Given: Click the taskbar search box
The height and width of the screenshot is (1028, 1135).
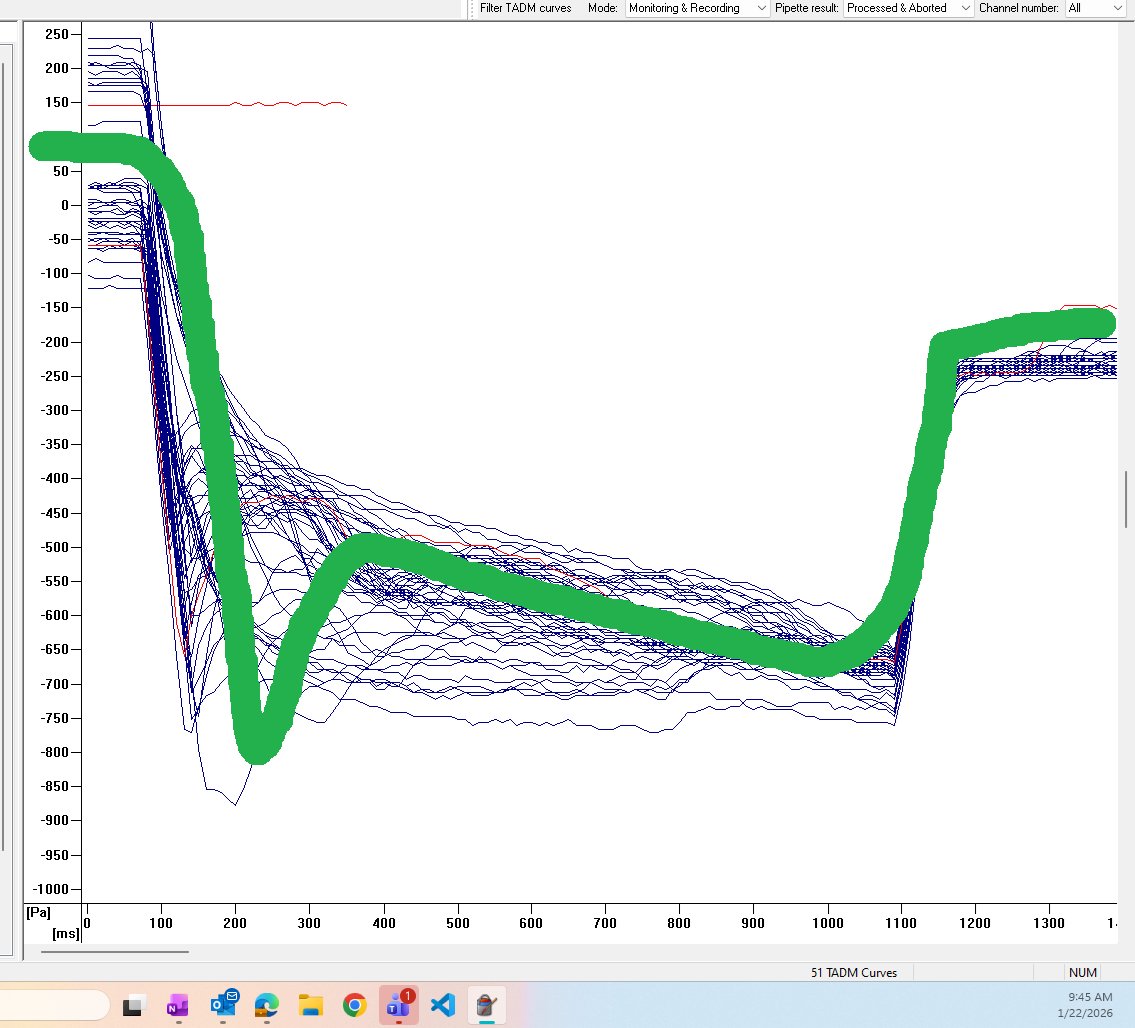Looking at the screenshot, I should tap(55, 1004).
